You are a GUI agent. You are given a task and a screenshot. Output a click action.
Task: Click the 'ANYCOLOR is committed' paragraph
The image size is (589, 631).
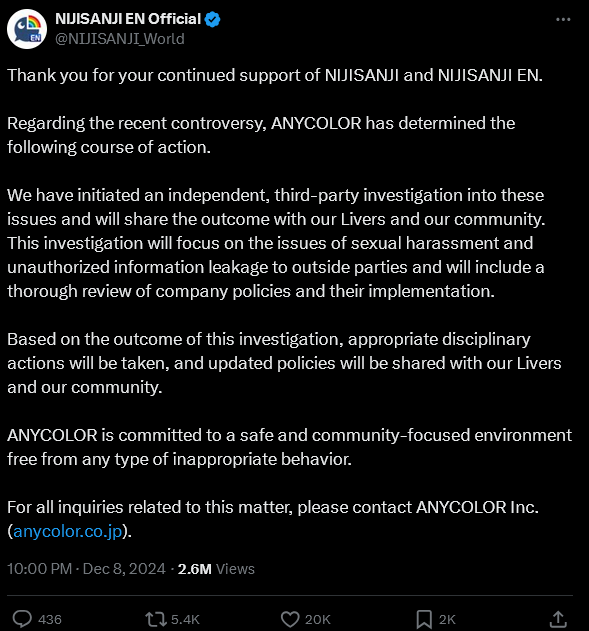[289, 447]
